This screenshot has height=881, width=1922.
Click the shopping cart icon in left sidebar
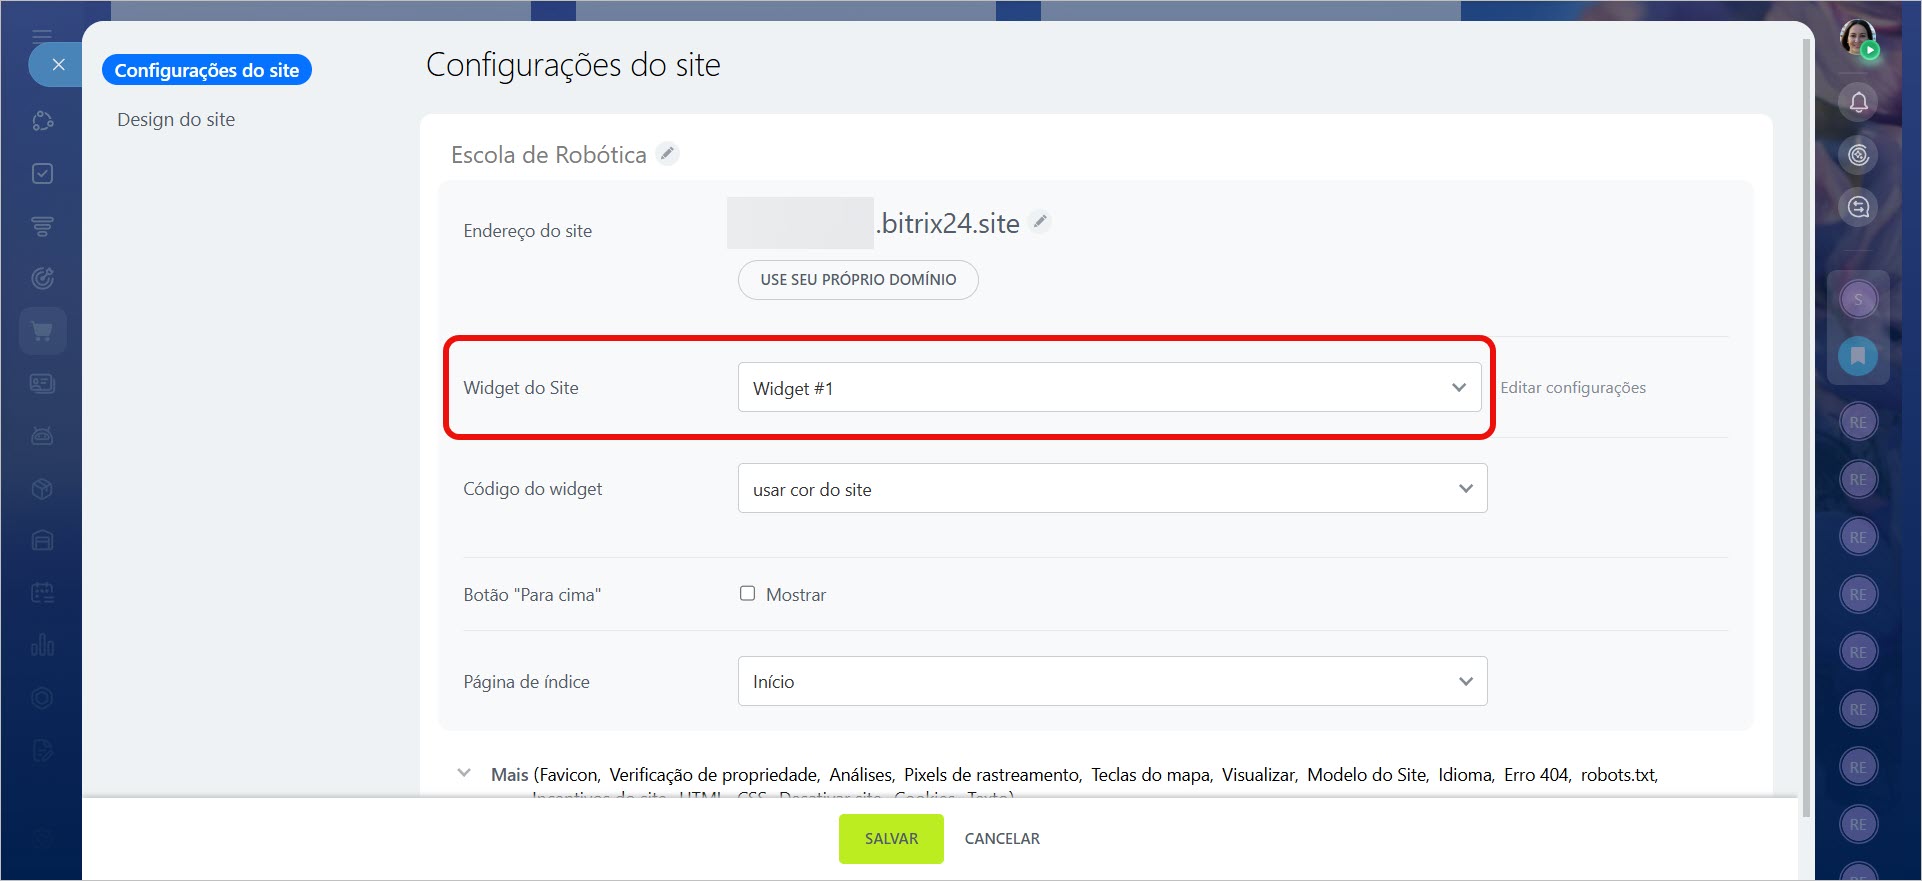click(x=42, y=331)
